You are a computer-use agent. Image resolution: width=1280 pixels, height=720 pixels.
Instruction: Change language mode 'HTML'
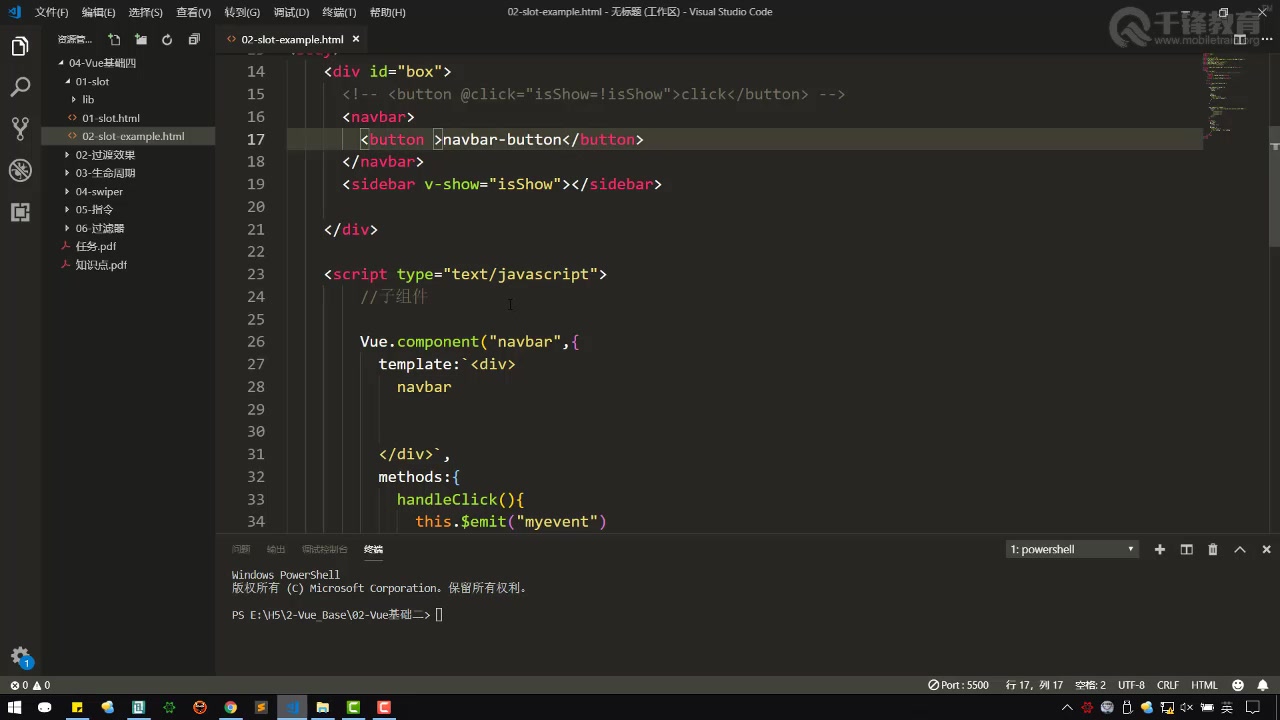[1204, 685]
